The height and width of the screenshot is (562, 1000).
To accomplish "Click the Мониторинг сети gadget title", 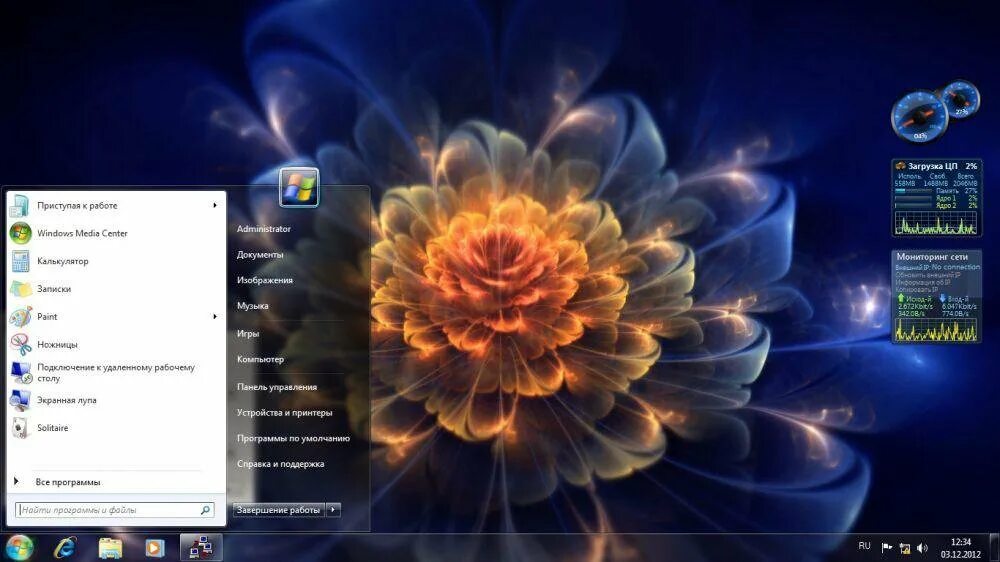I will [x=932, y=256].
